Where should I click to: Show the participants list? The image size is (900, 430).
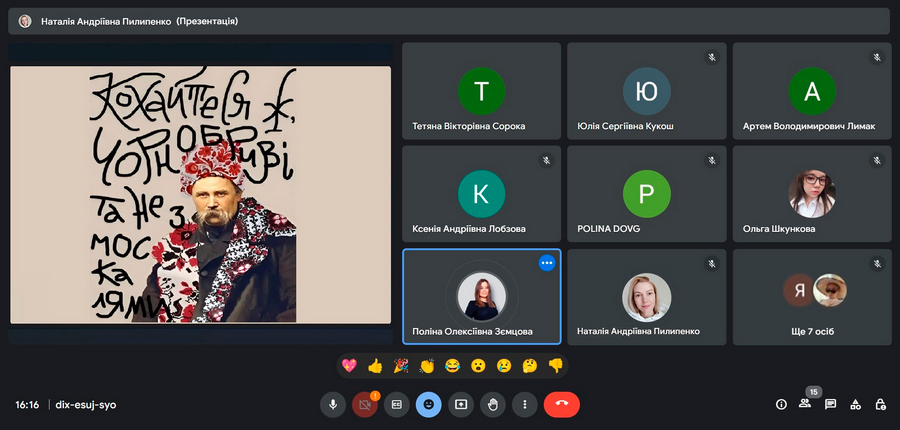(x=805, y=404)
